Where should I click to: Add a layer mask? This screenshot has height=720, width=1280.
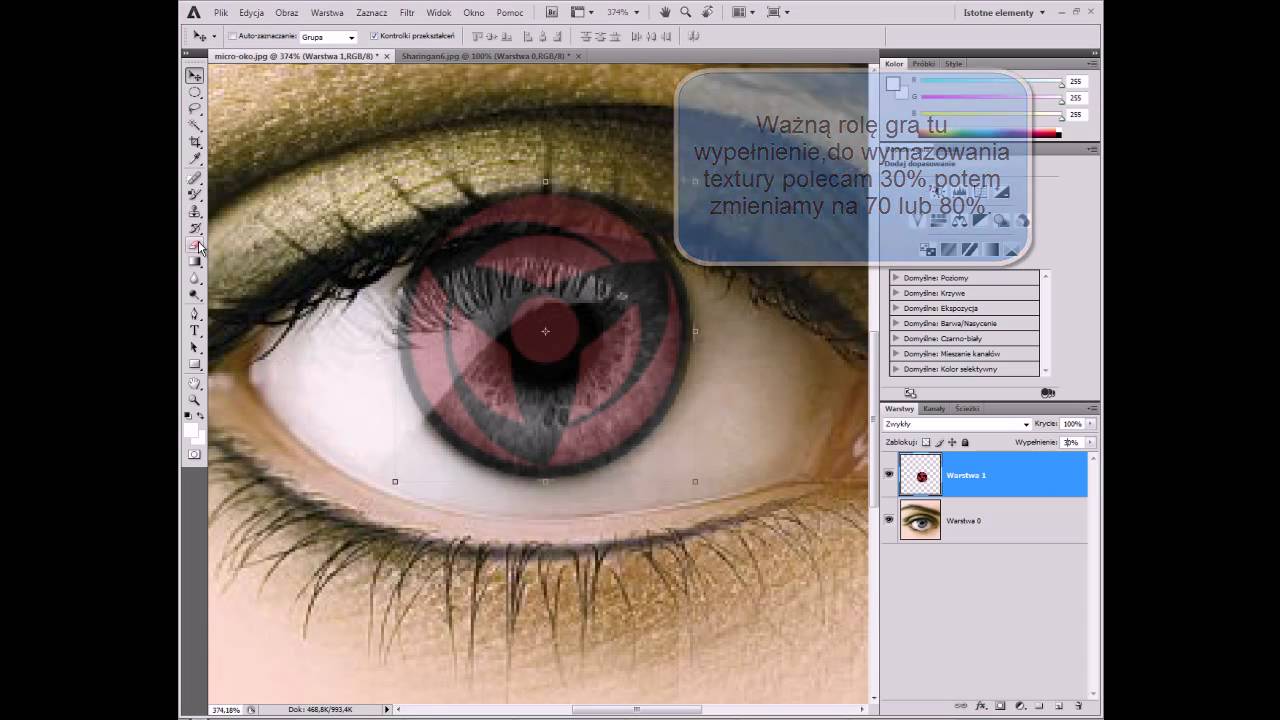point(1000,706)
